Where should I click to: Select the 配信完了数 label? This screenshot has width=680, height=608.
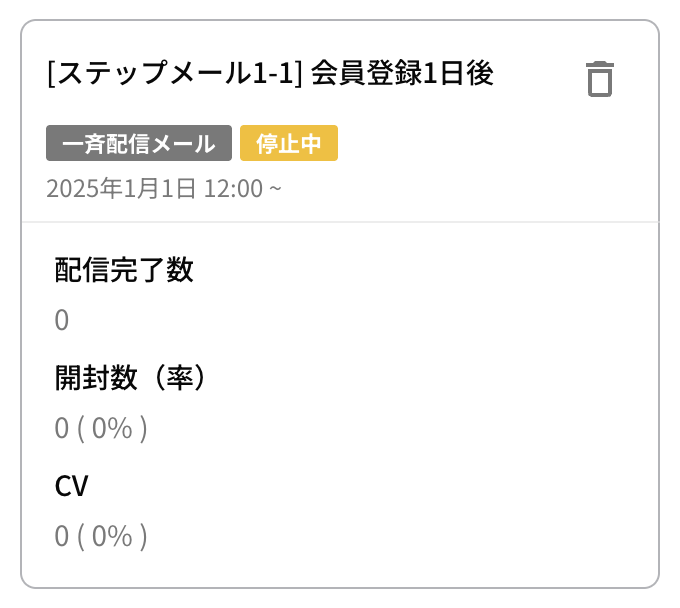[124, 270]
